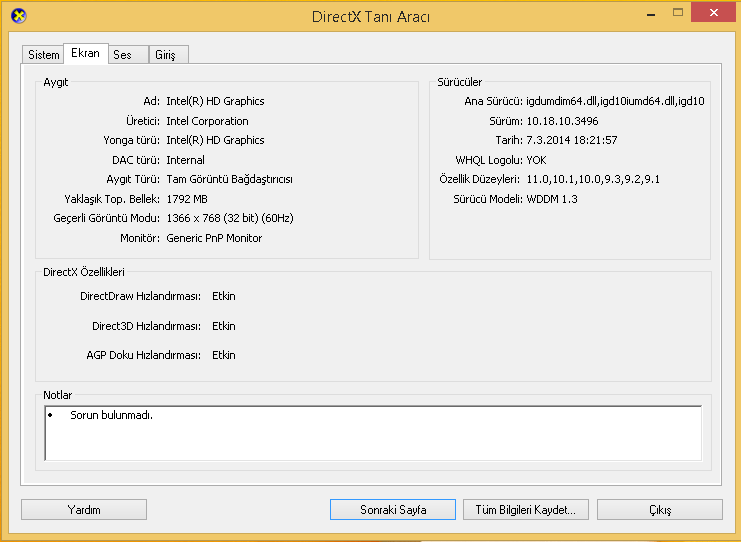The image size is (741, 542).
Task: Click the 'Geçerli Görüntü Modu:' label
Action: point(107,218)
